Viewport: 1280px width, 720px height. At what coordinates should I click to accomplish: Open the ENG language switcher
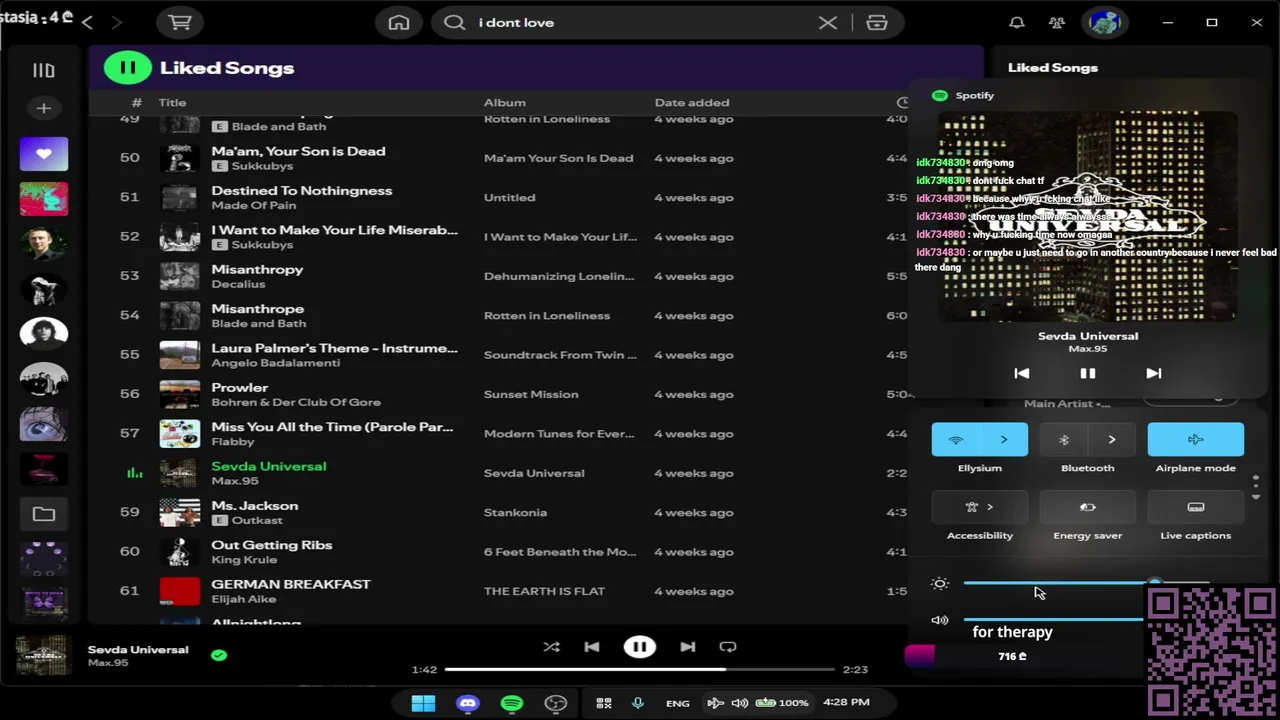tap(678, 703)
